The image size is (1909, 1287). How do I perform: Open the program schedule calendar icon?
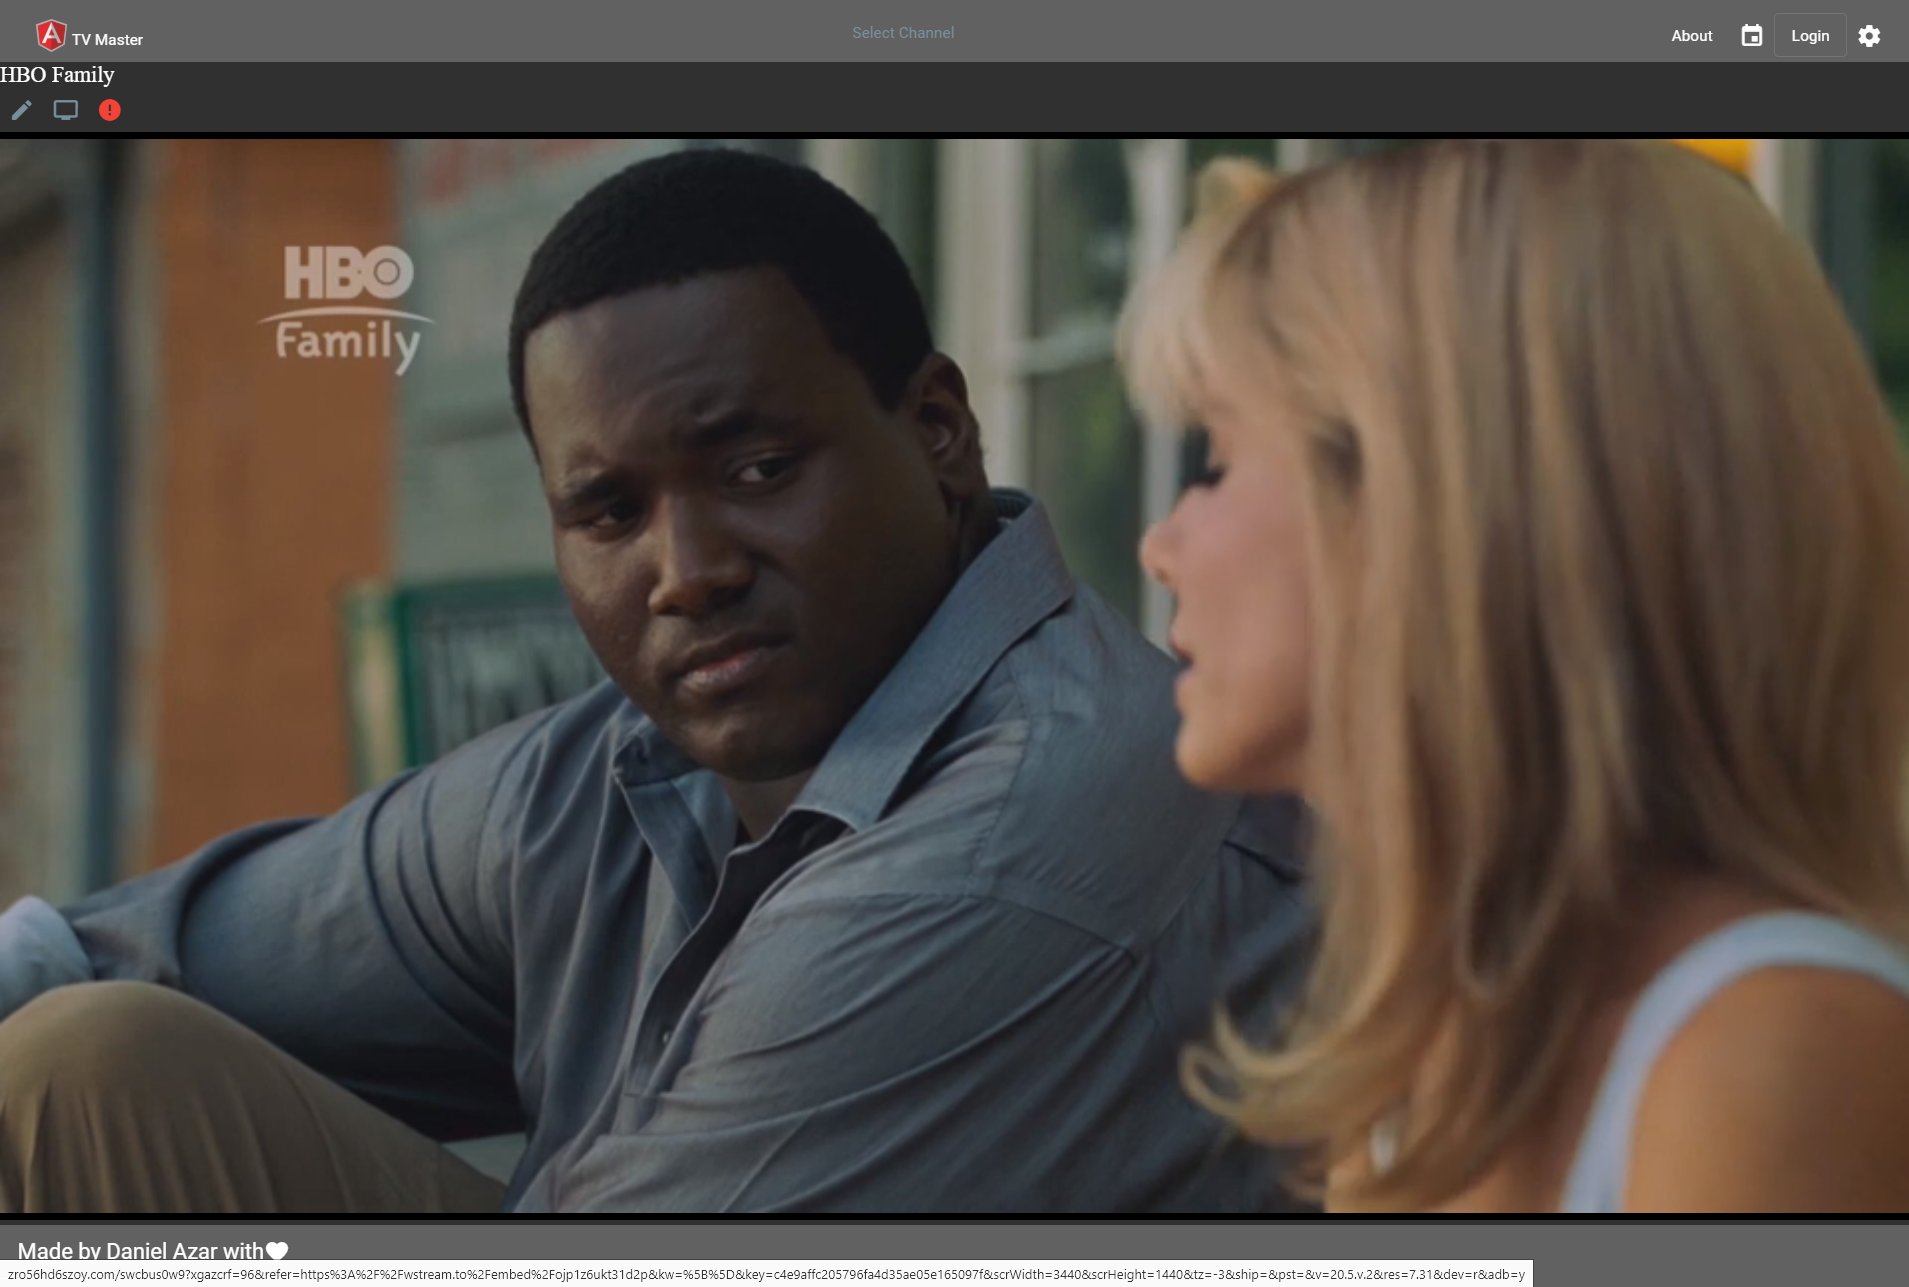[1750, 35]
